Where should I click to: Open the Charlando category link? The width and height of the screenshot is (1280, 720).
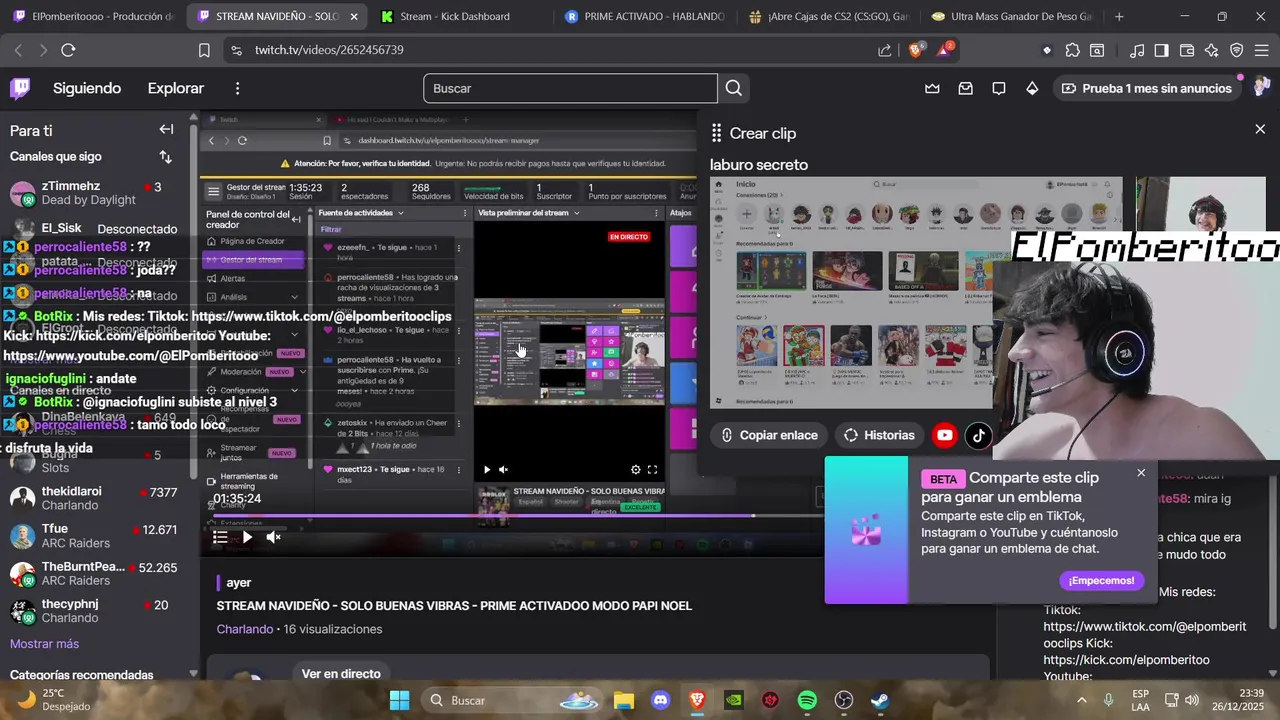(245, 629)
